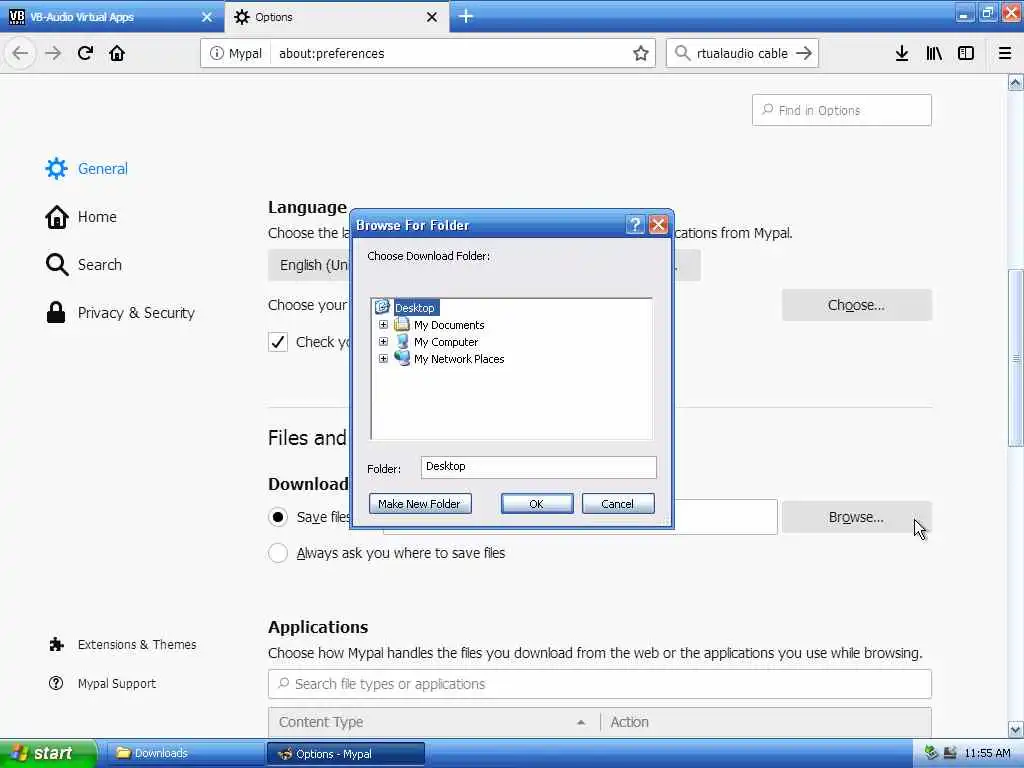Click Make New Folder button
Screen dimensions: 1024x768
pos(420,504)
